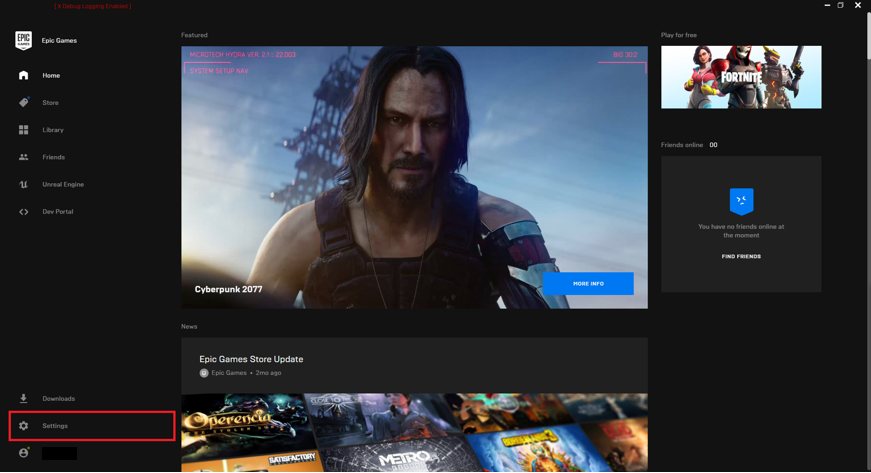This screenshot has width=871, height=473.
Task: Click the sad-face friends offline icon
Action: pyautogui.click(x=741, y=202)
